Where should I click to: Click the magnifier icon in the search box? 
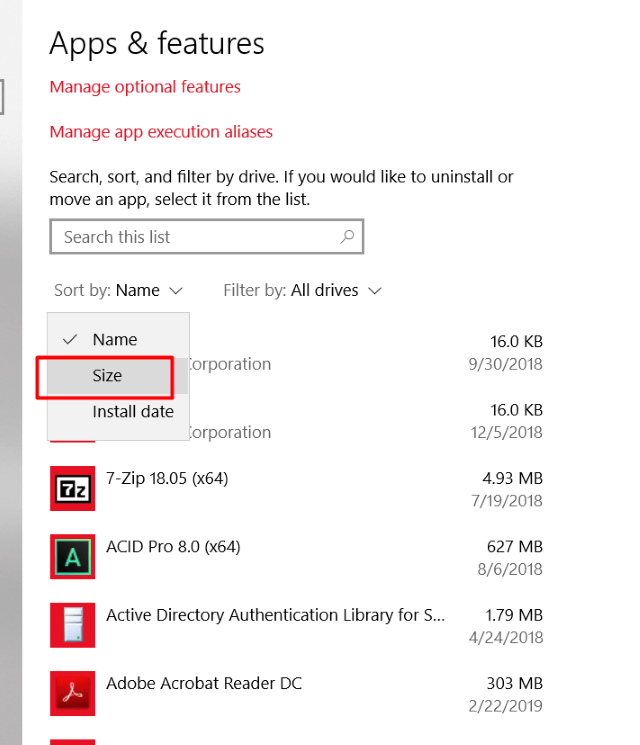347,236
